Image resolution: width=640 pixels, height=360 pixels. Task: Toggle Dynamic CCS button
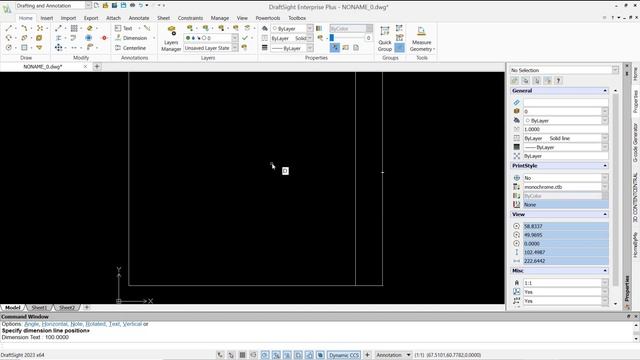click(344, 355)
